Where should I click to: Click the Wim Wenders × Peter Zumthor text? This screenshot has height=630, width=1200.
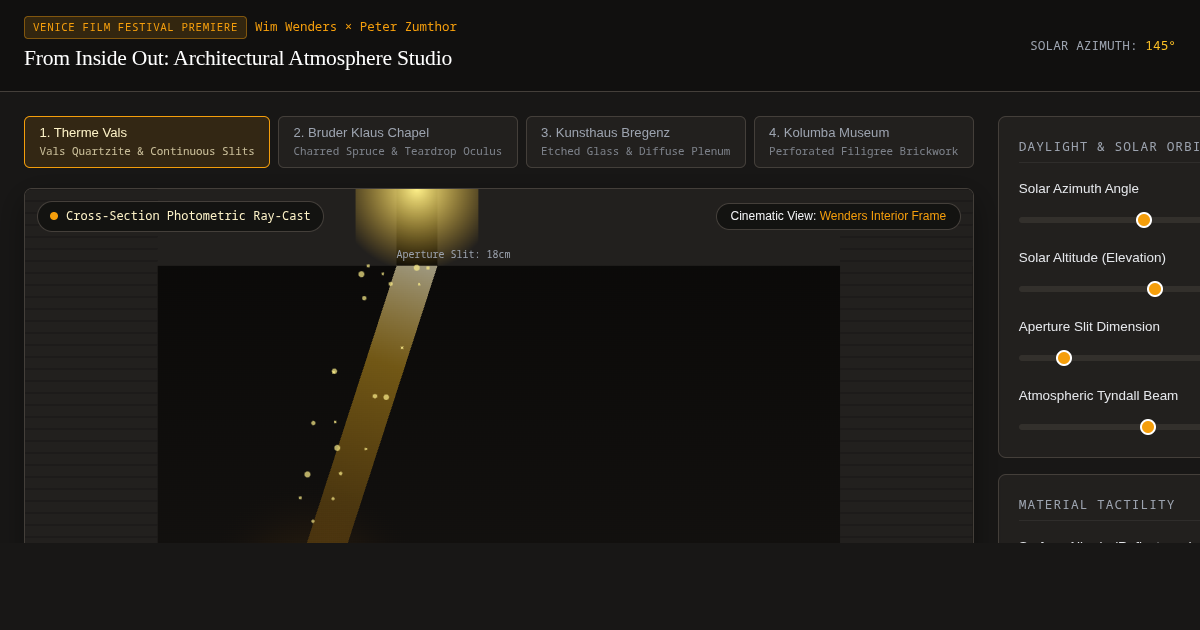point(356,27)
